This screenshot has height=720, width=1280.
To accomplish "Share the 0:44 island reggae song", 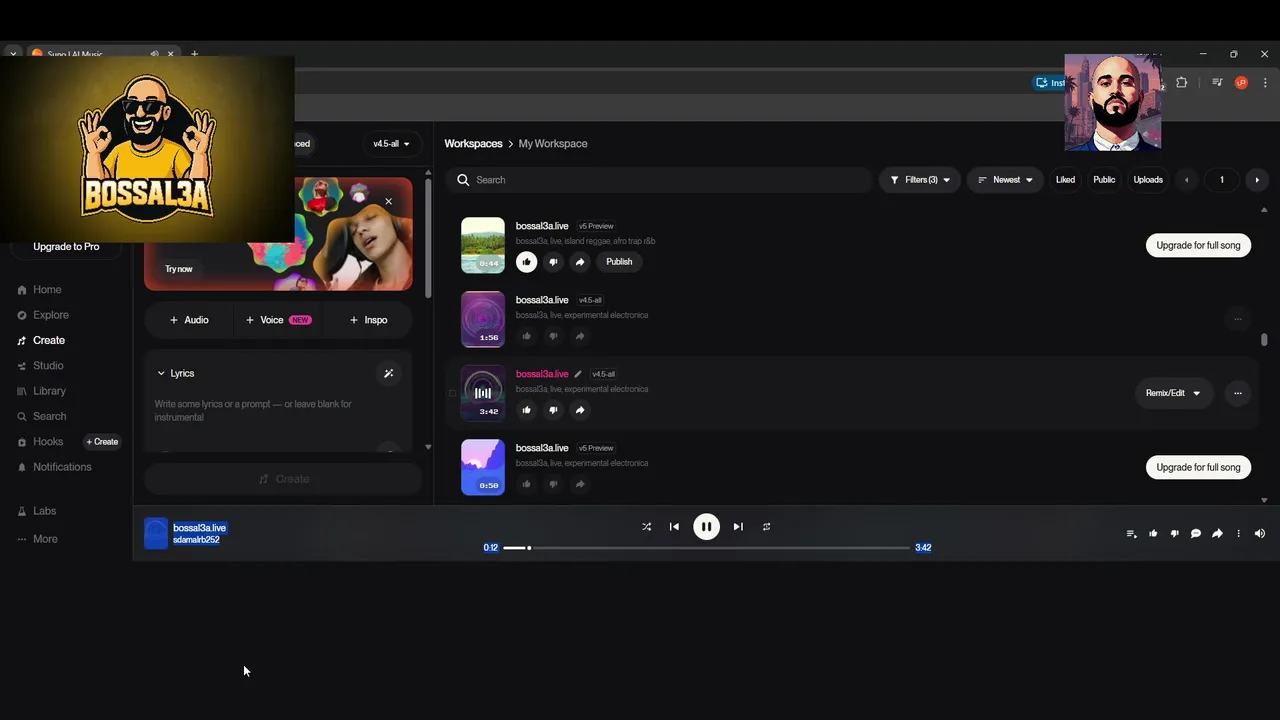I will click(x=580, y=262).
